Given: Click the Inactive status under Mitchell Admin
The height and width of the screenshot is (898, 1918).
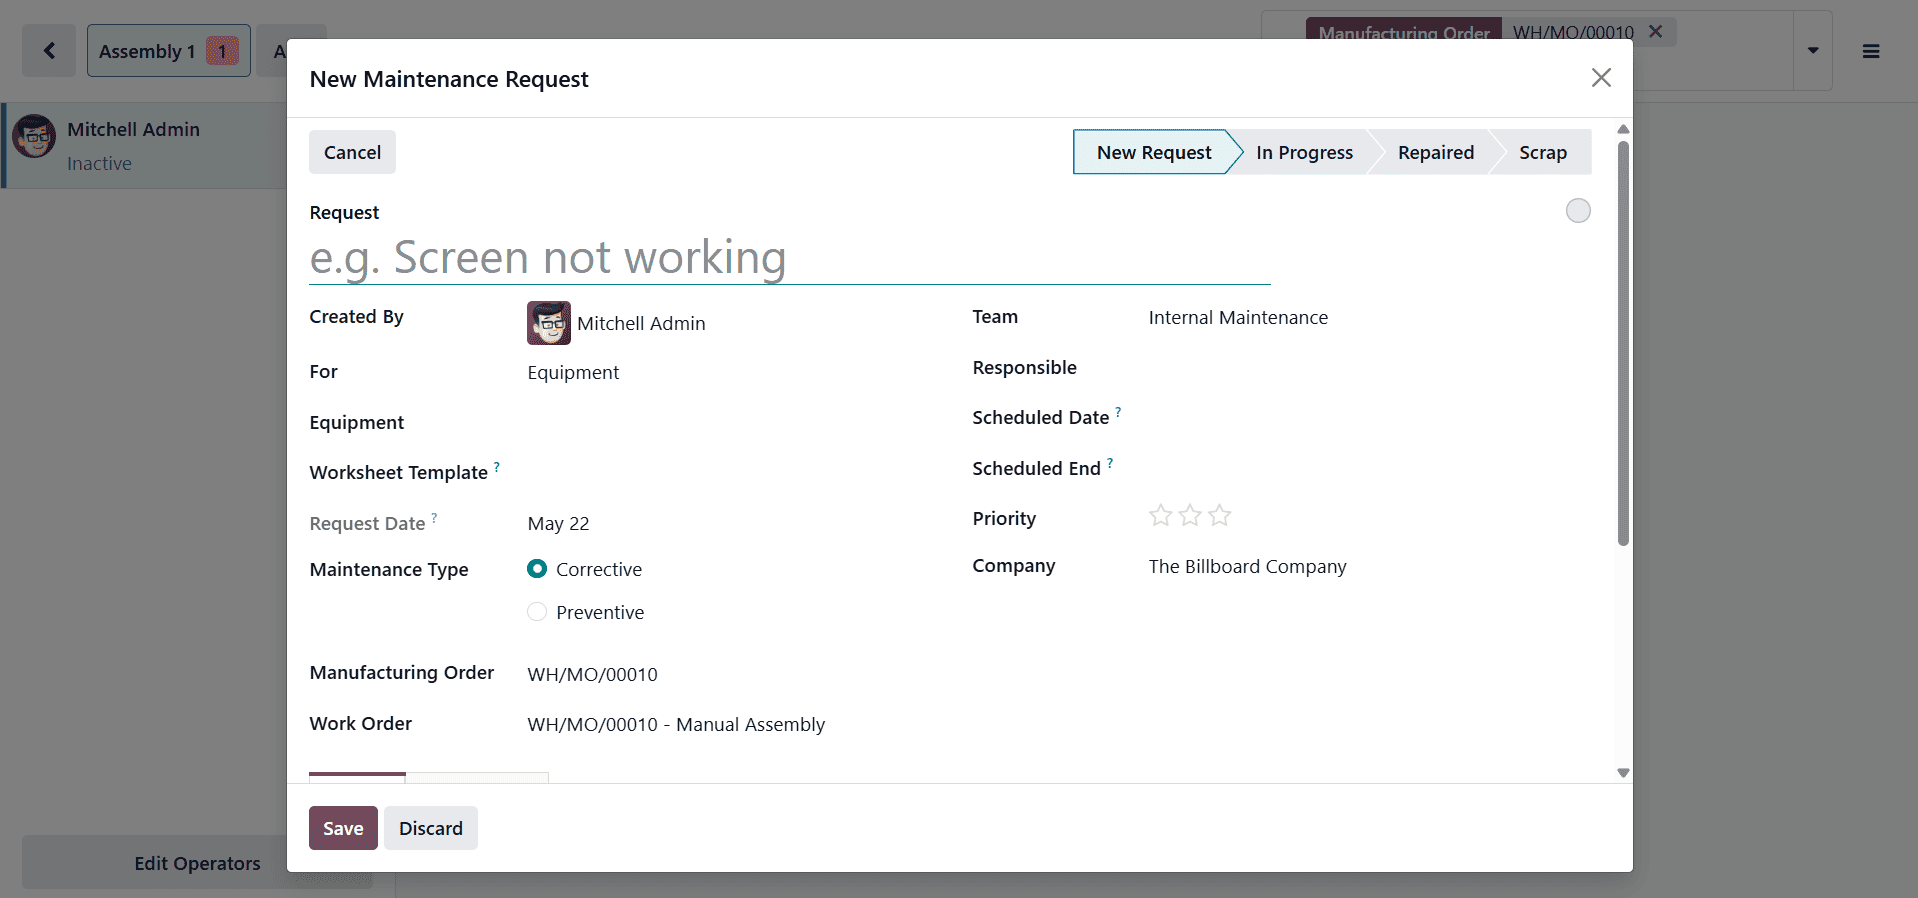Looking at the screenshot, I should tap(99, 163).
